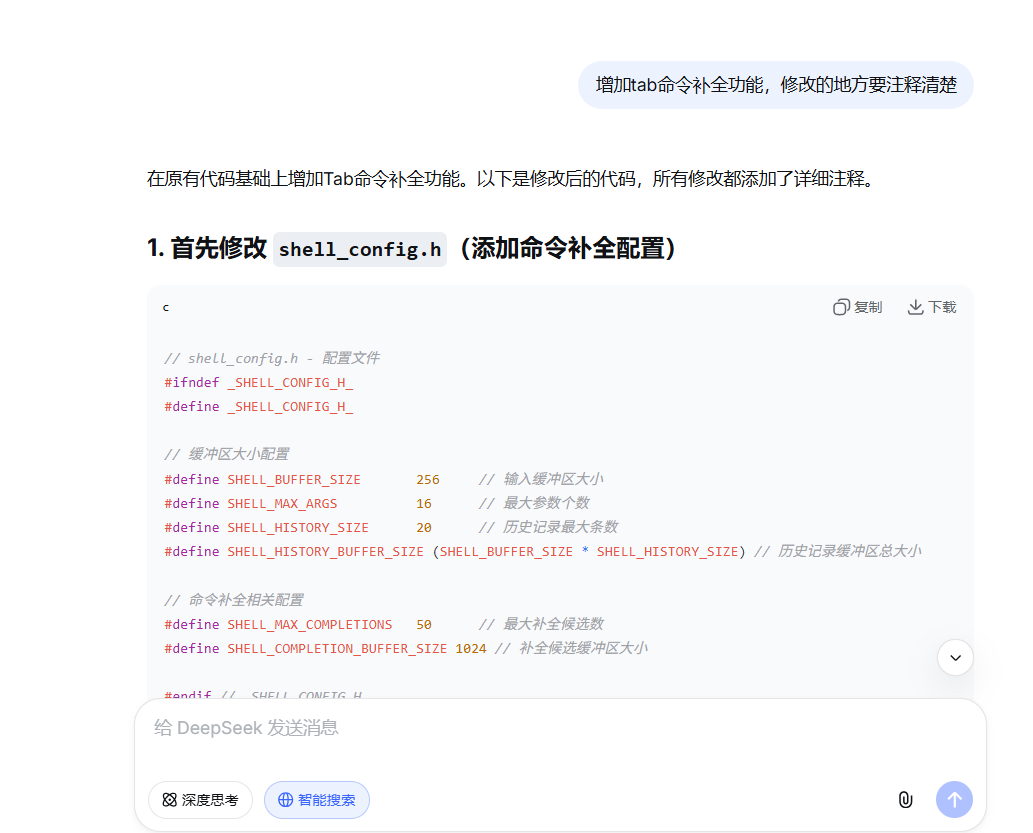Click inline code shell_config.h in the heading
This screenshot has width=1033, height=833.
360,249
